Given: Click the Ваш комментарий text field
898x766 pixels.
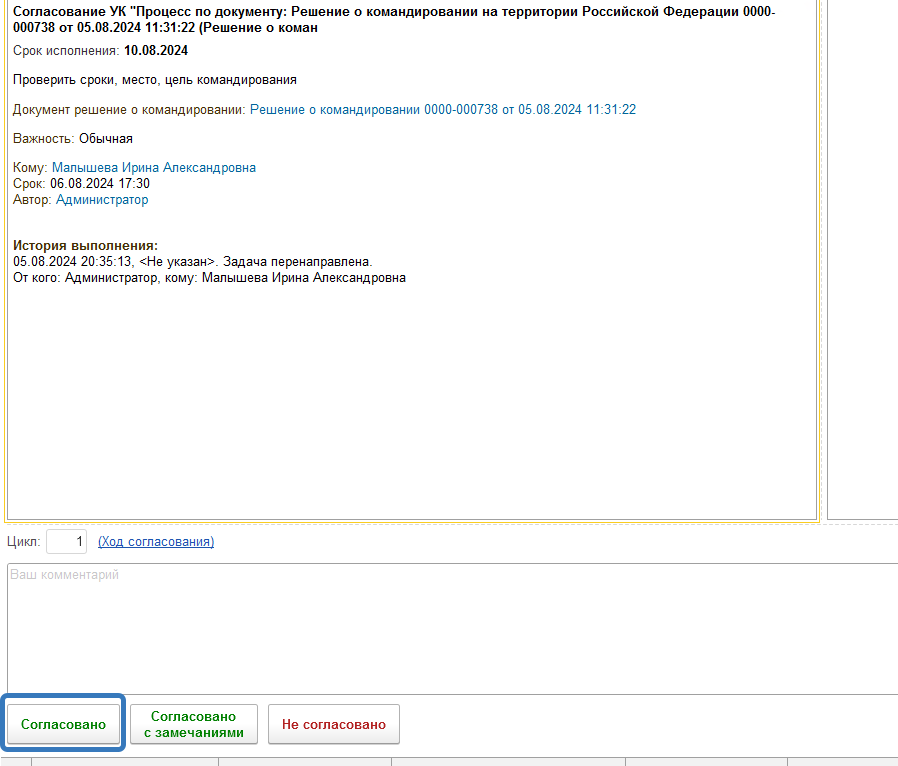Looking at the screenshot, I should click(x=452, y=629).
